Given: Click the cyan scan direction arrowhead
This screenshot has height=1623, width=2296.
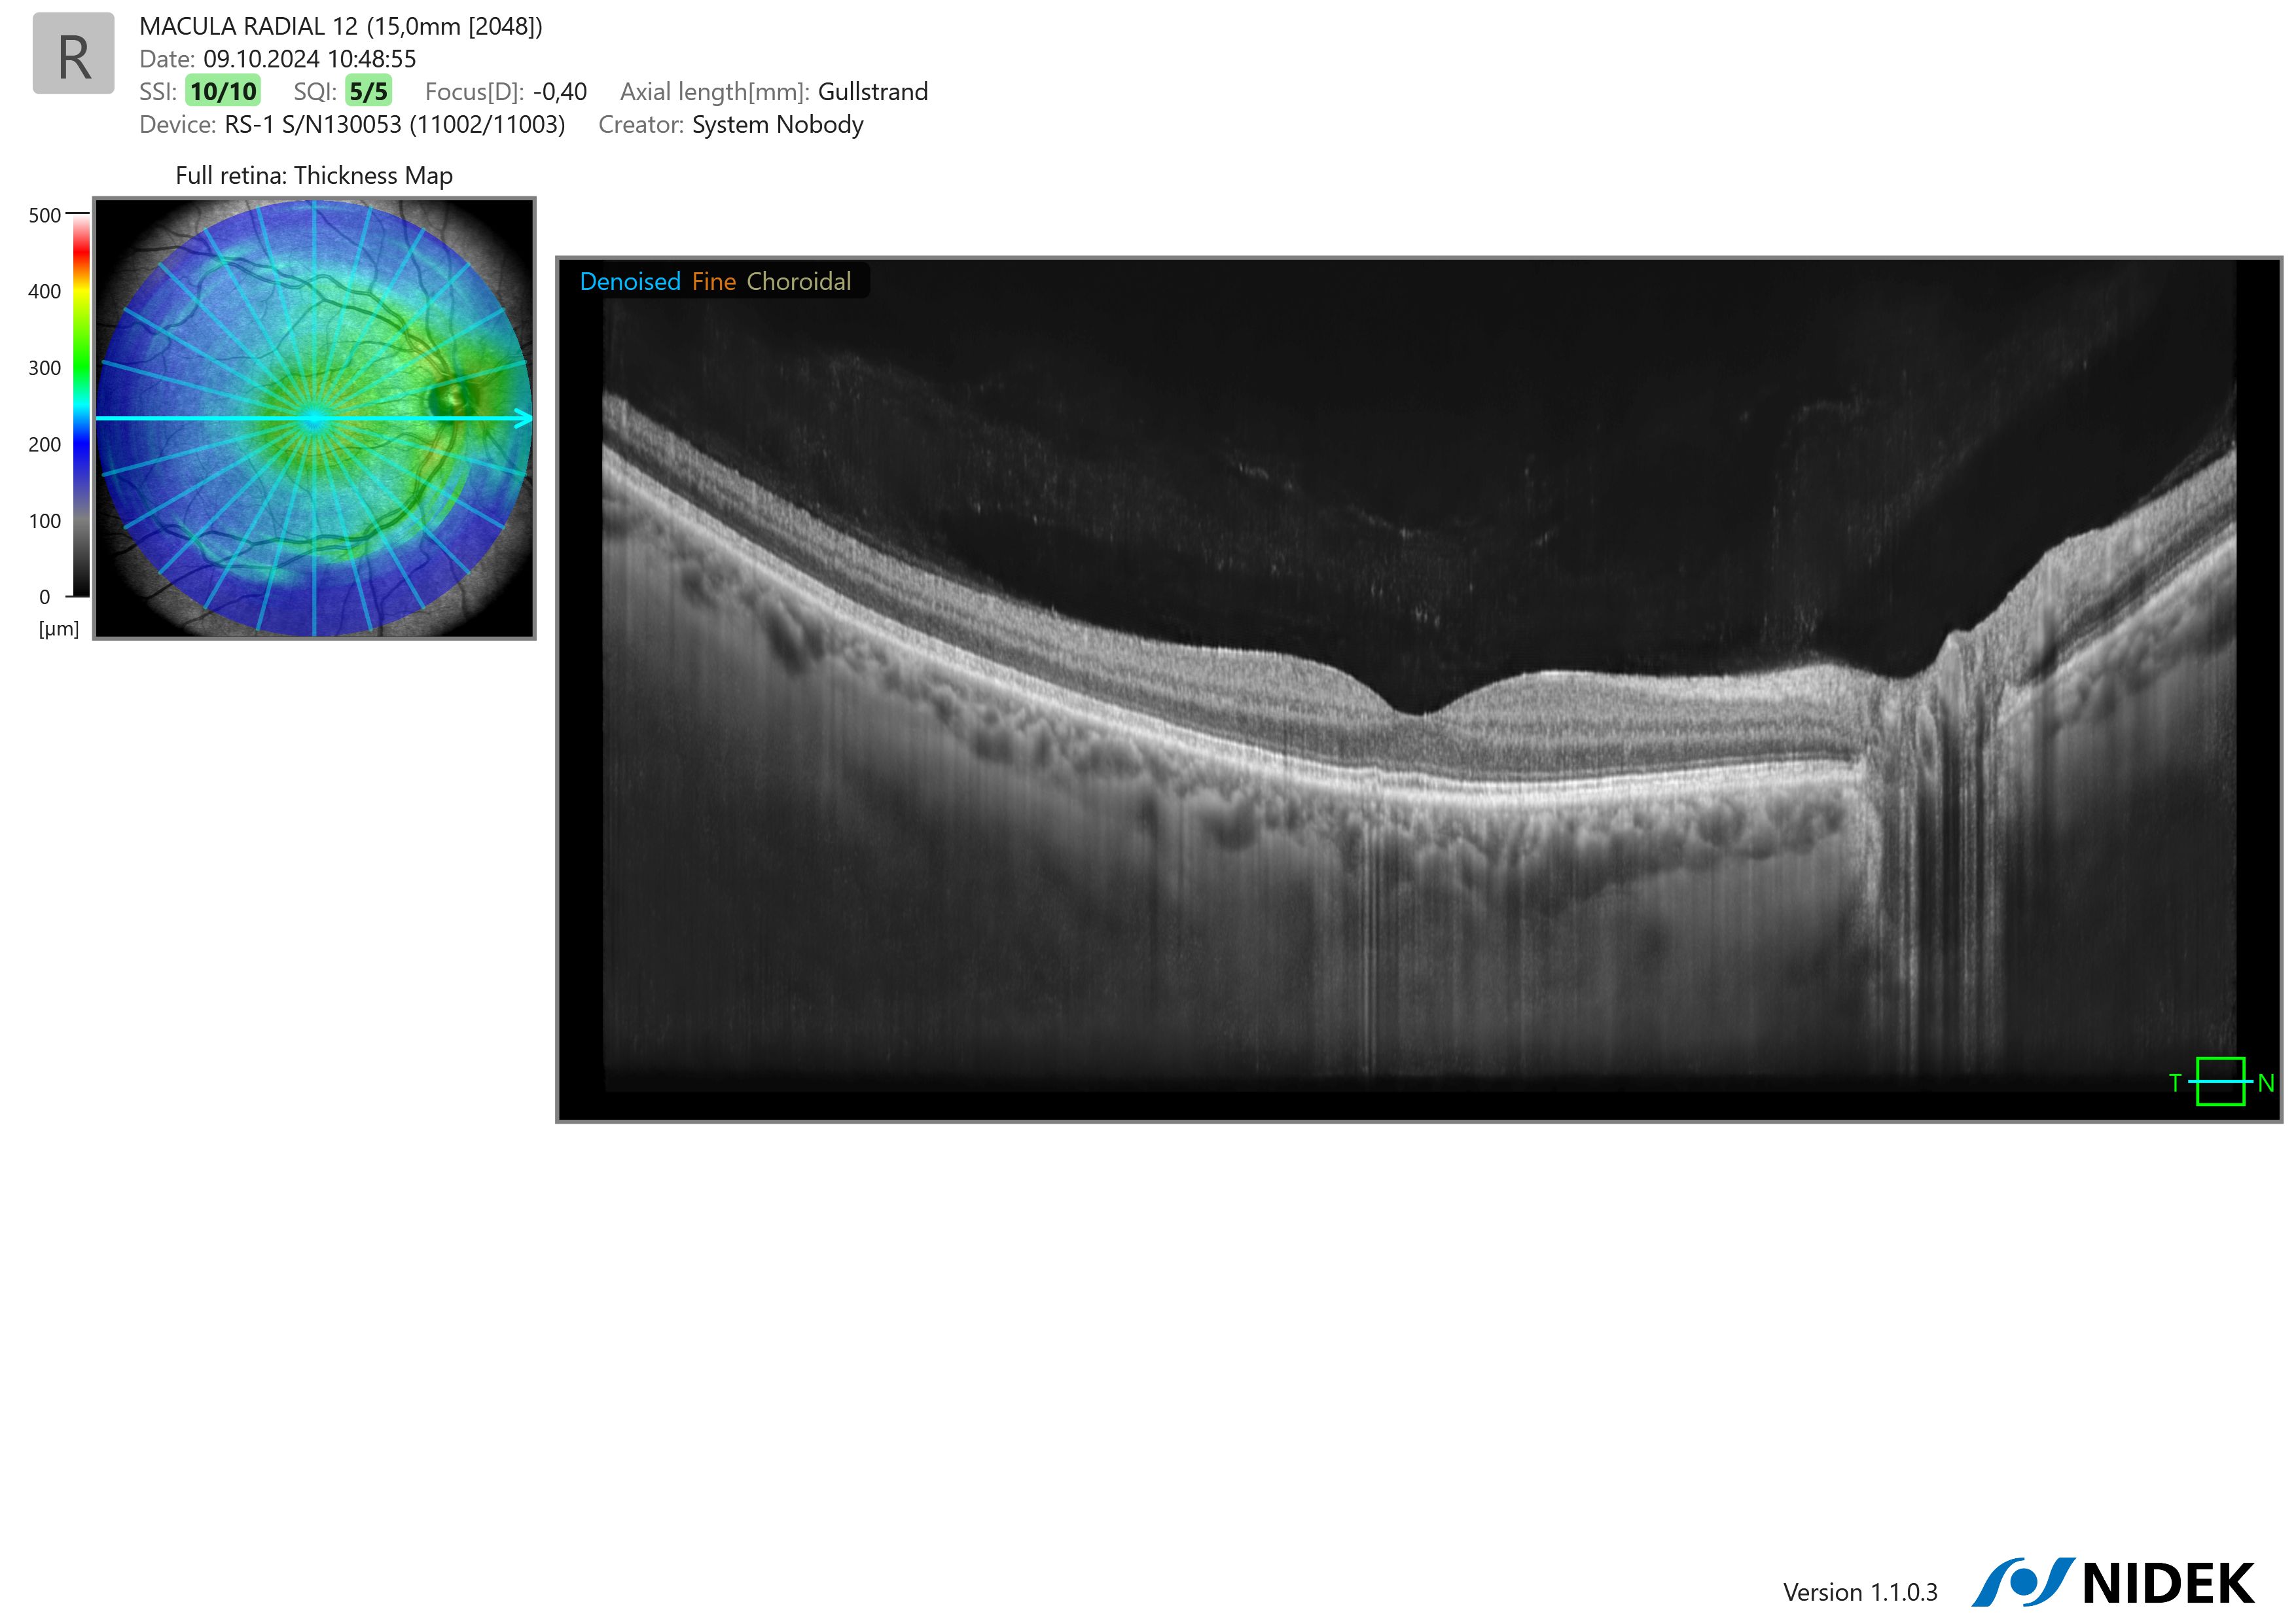Looking at the screenshot, I should pos(523,418).
